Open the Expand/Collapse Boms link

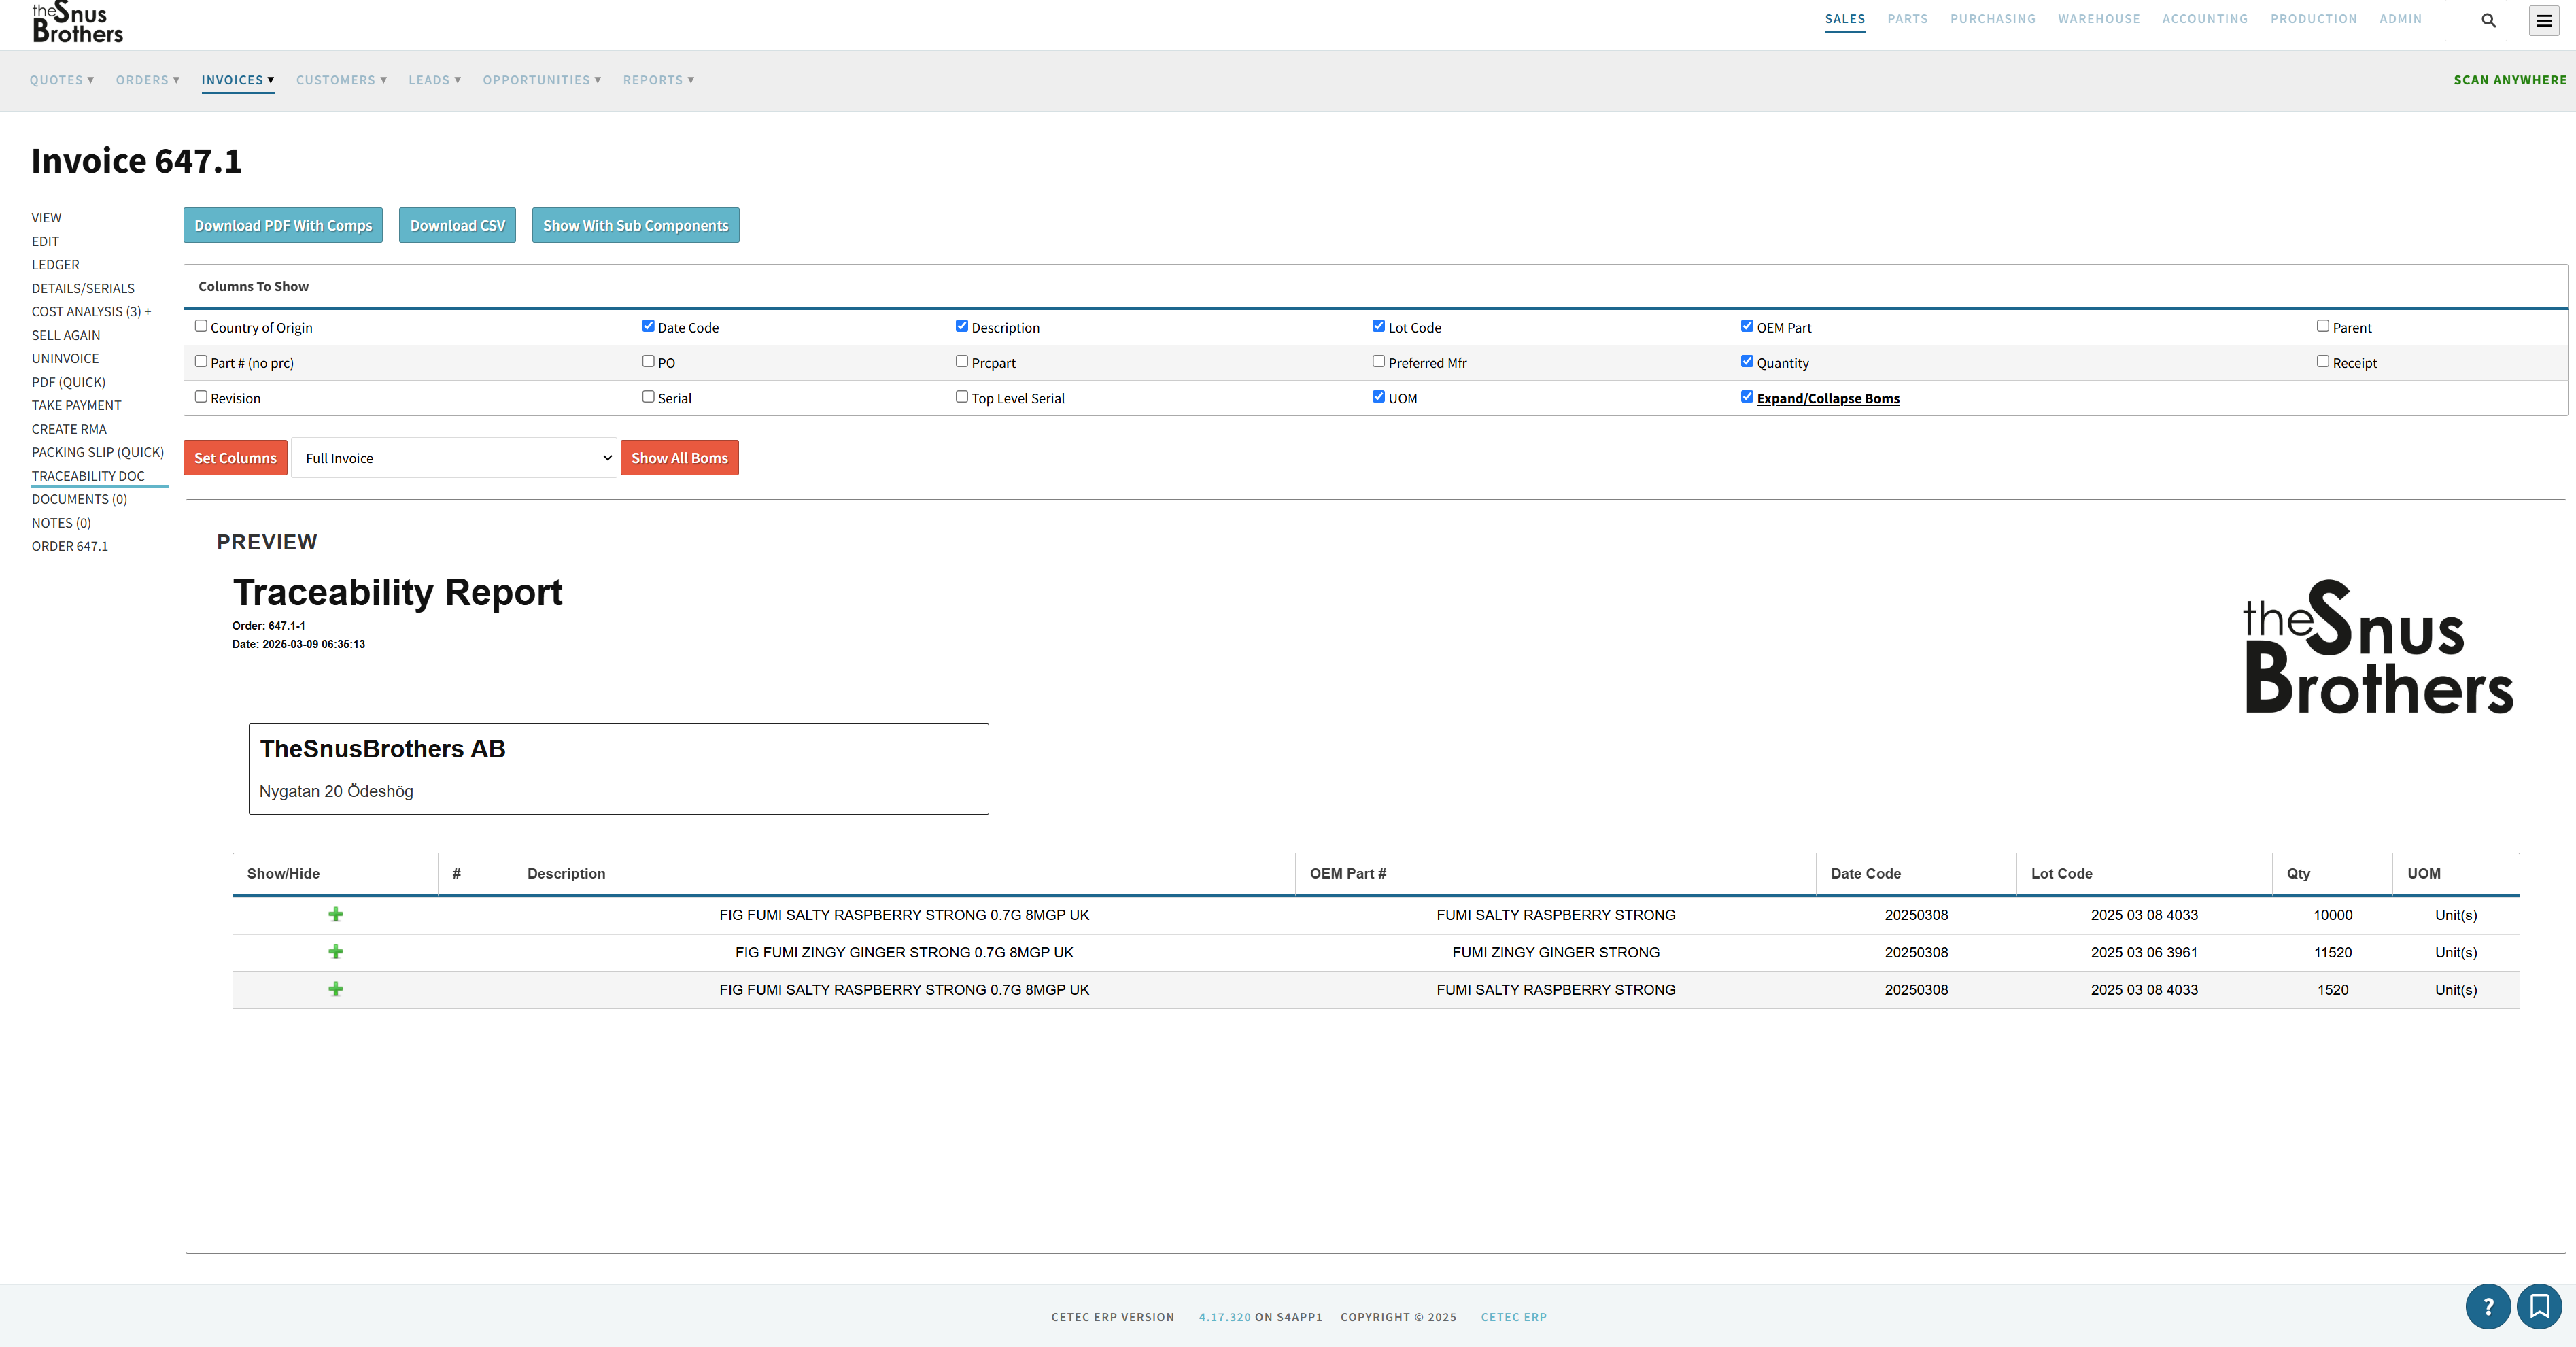click(1828, 398)
